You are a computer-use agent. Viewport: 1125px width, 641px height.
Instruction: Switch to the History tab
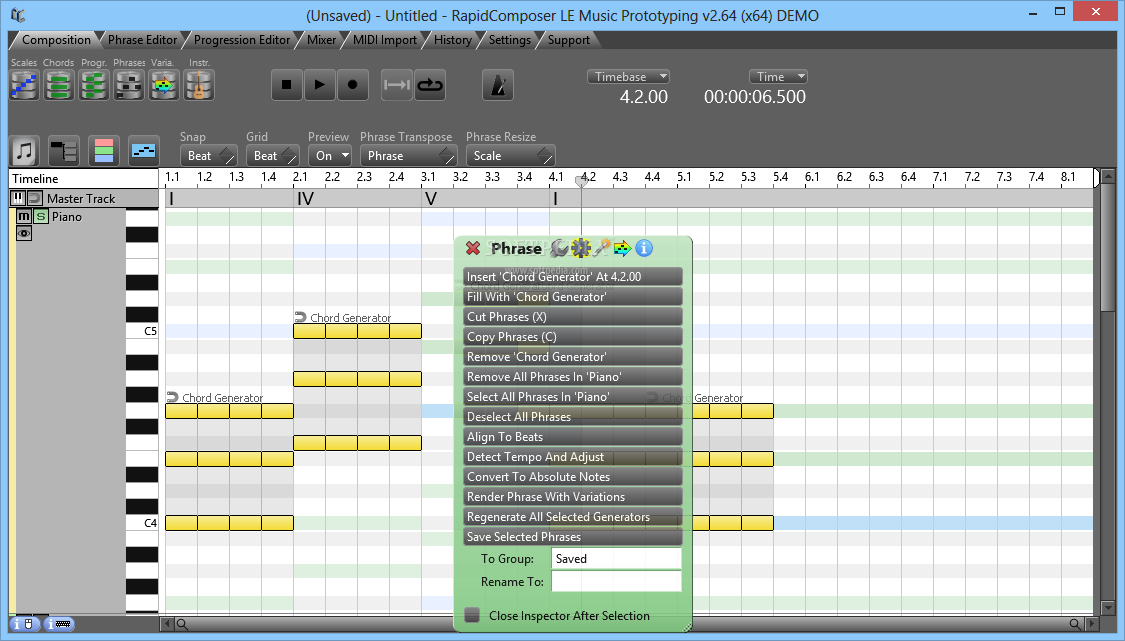click(453, 40)
